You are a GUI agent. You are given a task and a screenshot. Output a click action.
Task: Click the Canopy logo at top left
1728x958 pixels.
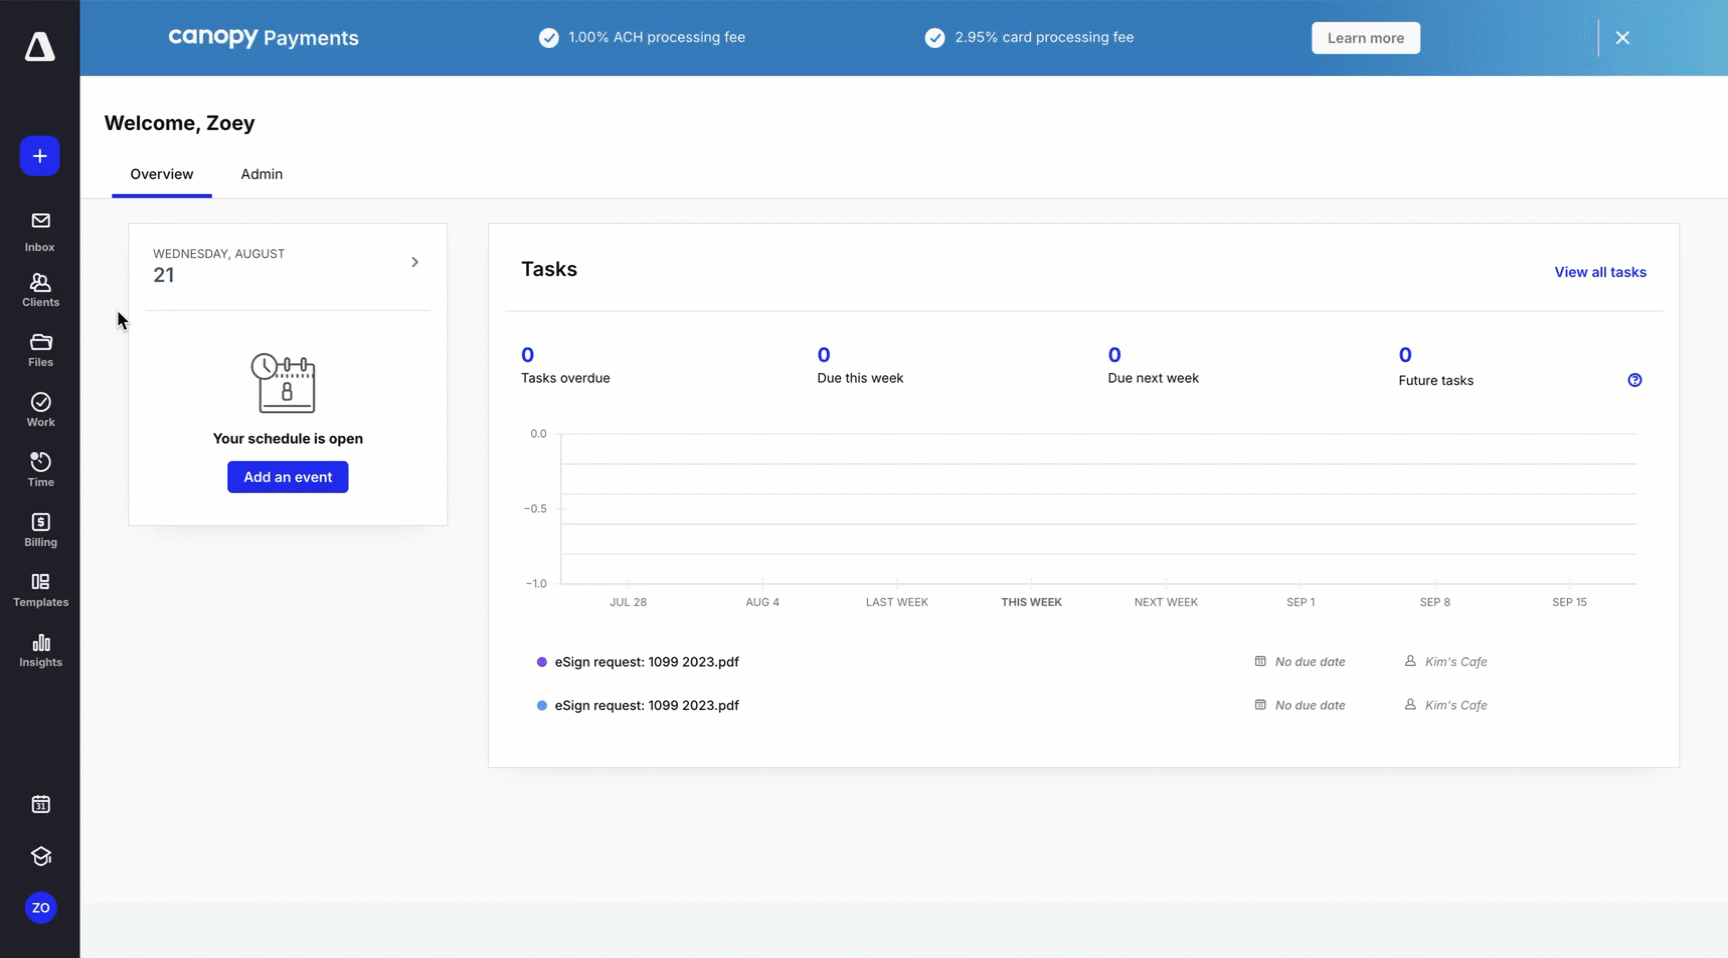coord(40,46)
